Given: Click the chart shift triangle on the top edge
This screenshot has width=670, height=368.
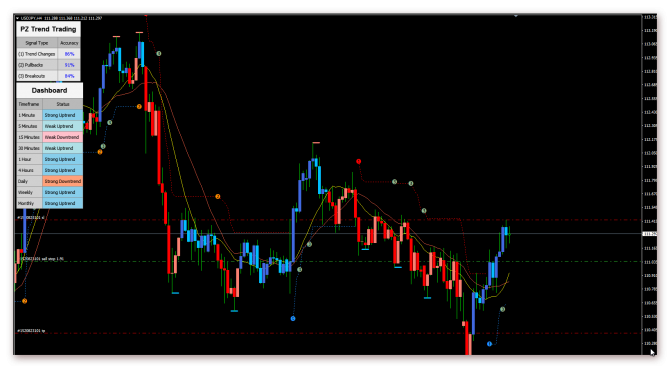Looking at the screenshot, I should (516, 16).
